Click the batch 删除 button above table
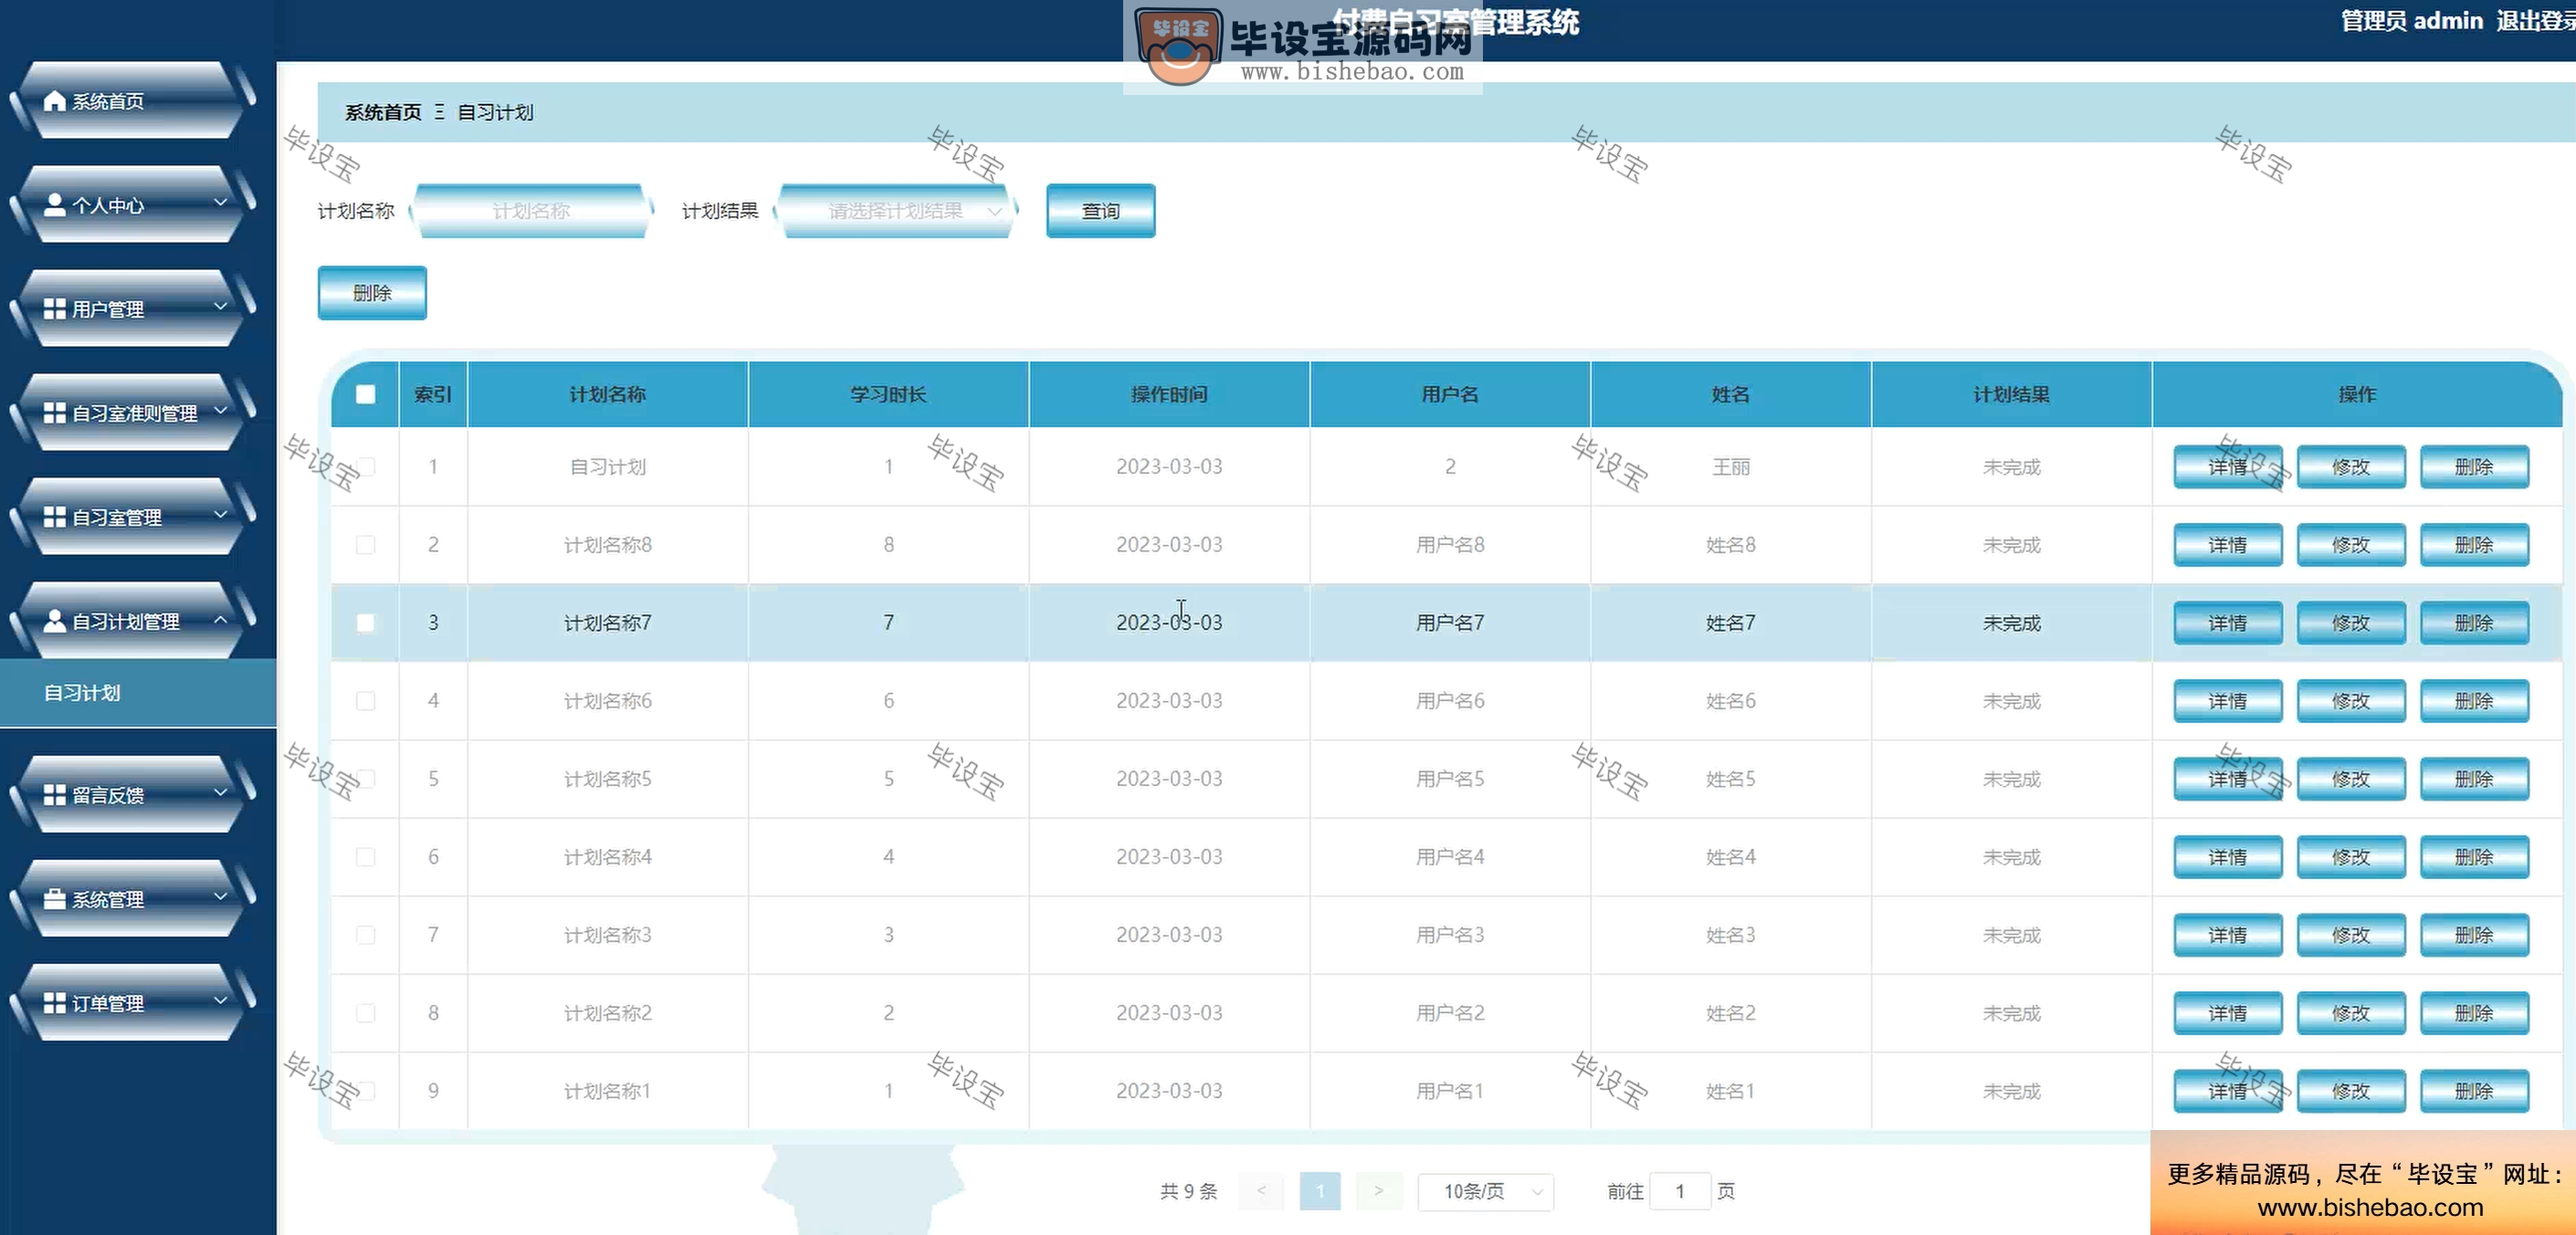 (372, 293)
